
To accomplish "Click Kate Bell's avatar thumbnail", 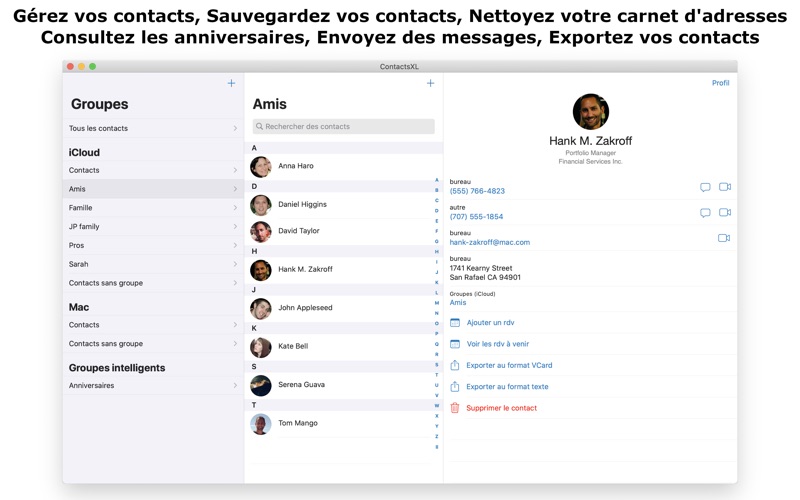I will tap(261, 347).
